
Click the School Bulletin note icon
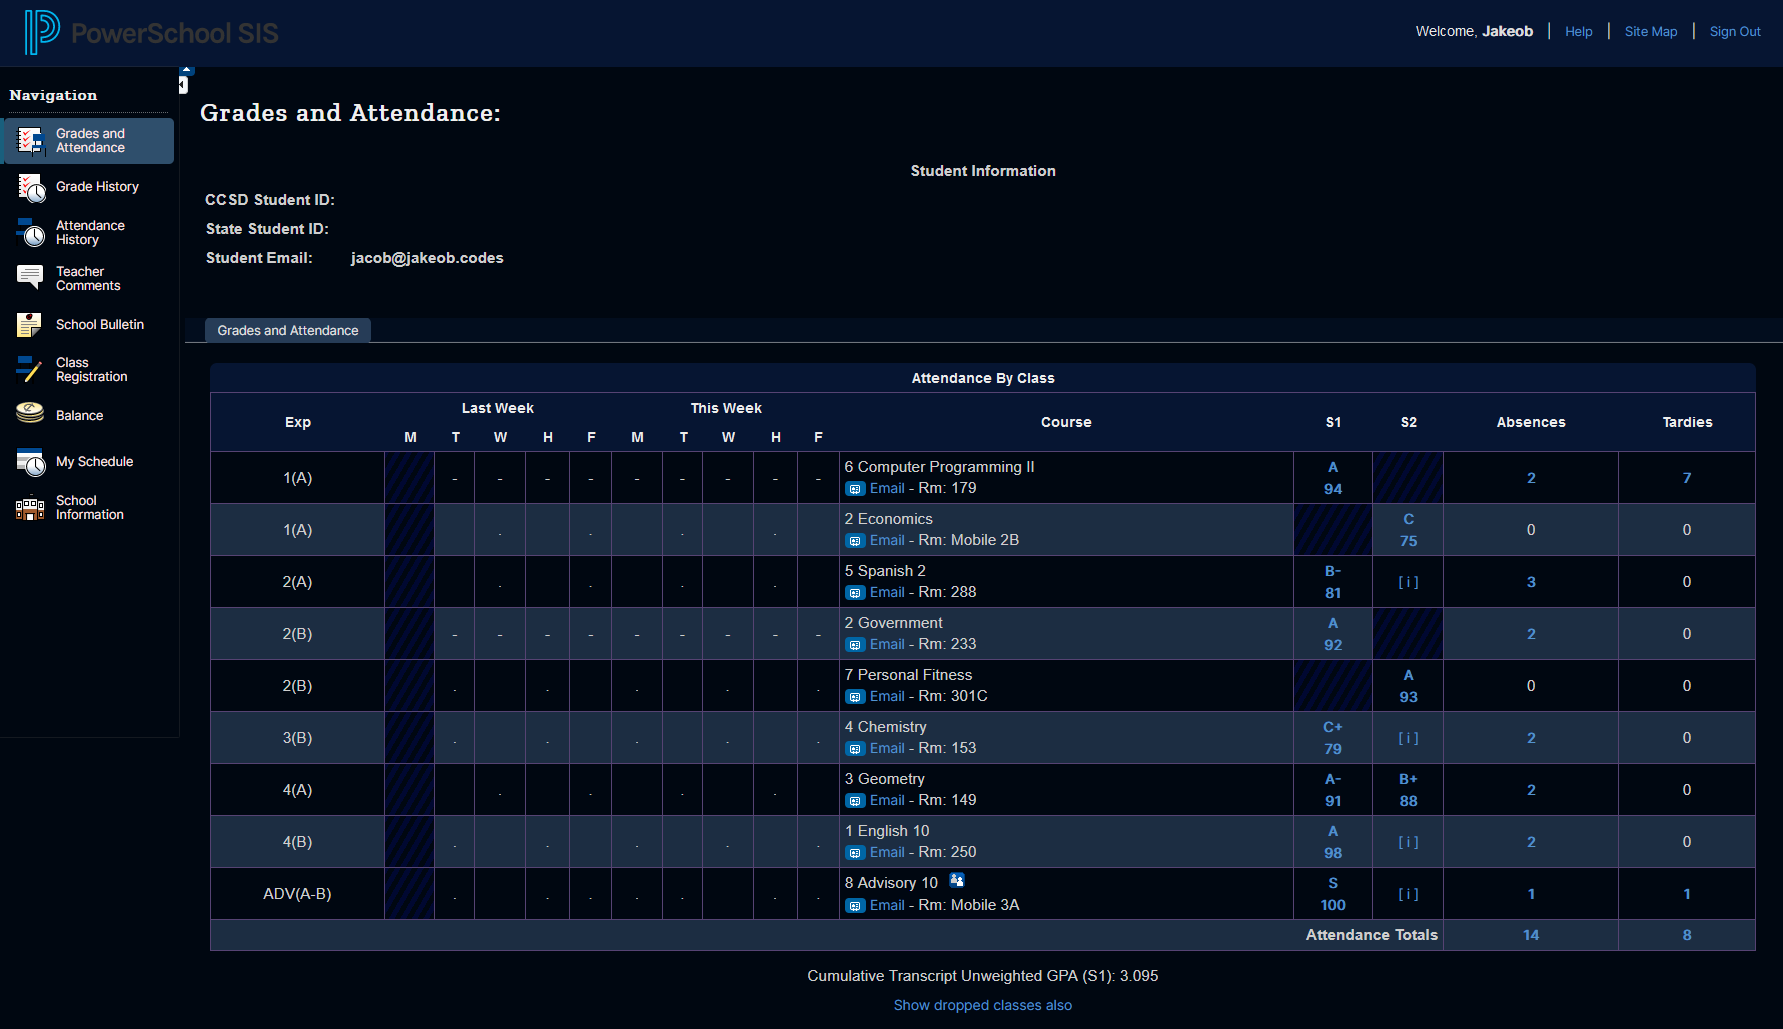(x=30, y=325)
